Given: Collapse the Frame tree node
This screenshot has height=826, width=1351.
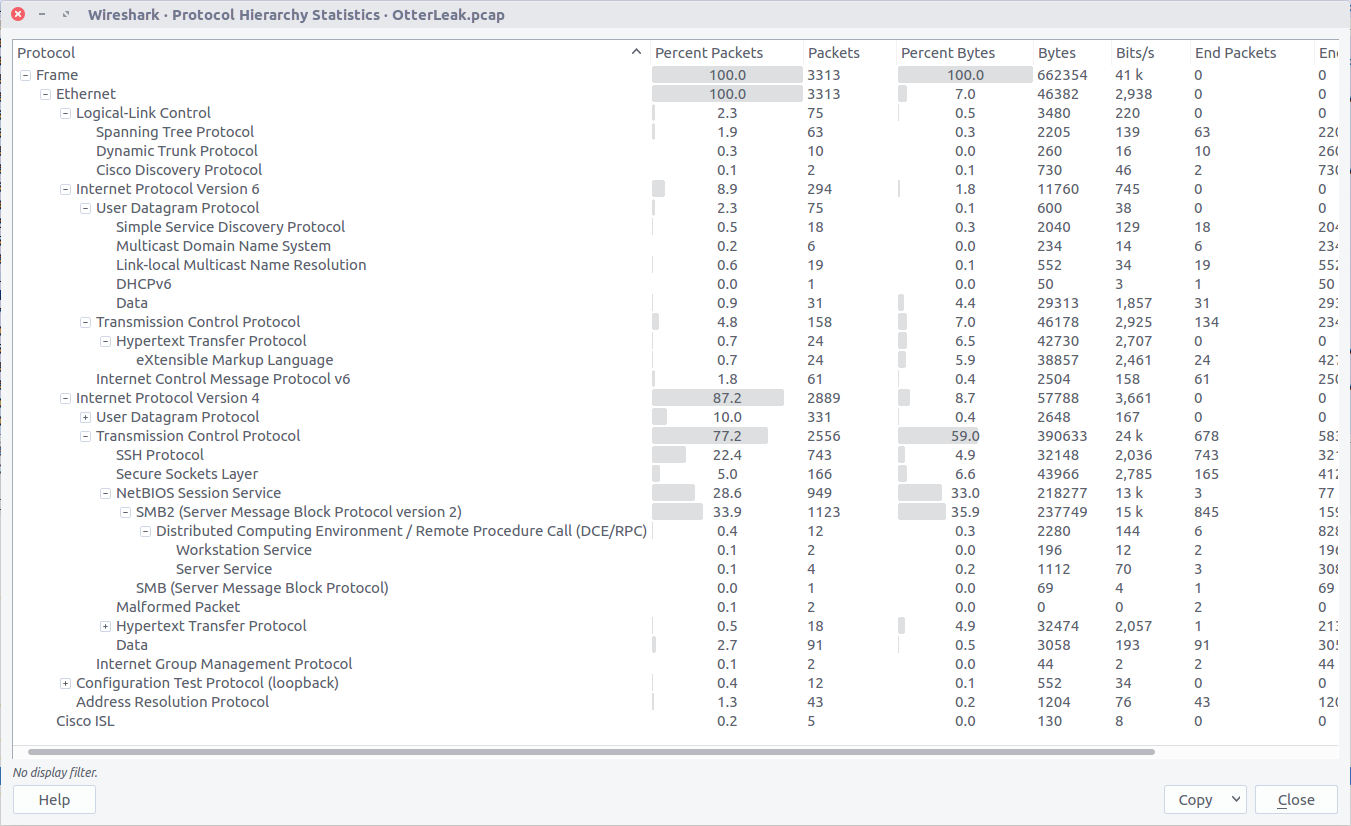Looking at the screenshot, I should pyautogui.click(x=25, y=75).
